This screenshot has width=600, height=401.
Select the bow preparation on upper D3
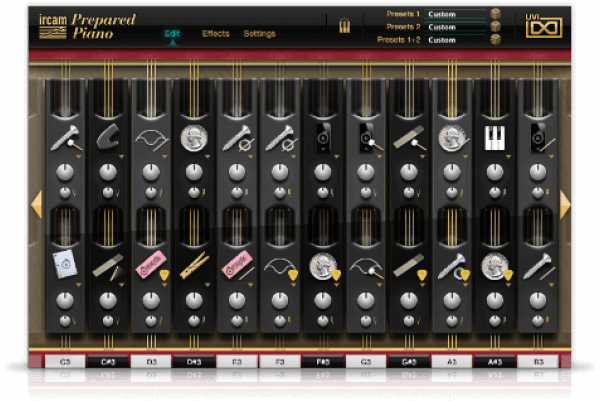(x=151, y=139)
